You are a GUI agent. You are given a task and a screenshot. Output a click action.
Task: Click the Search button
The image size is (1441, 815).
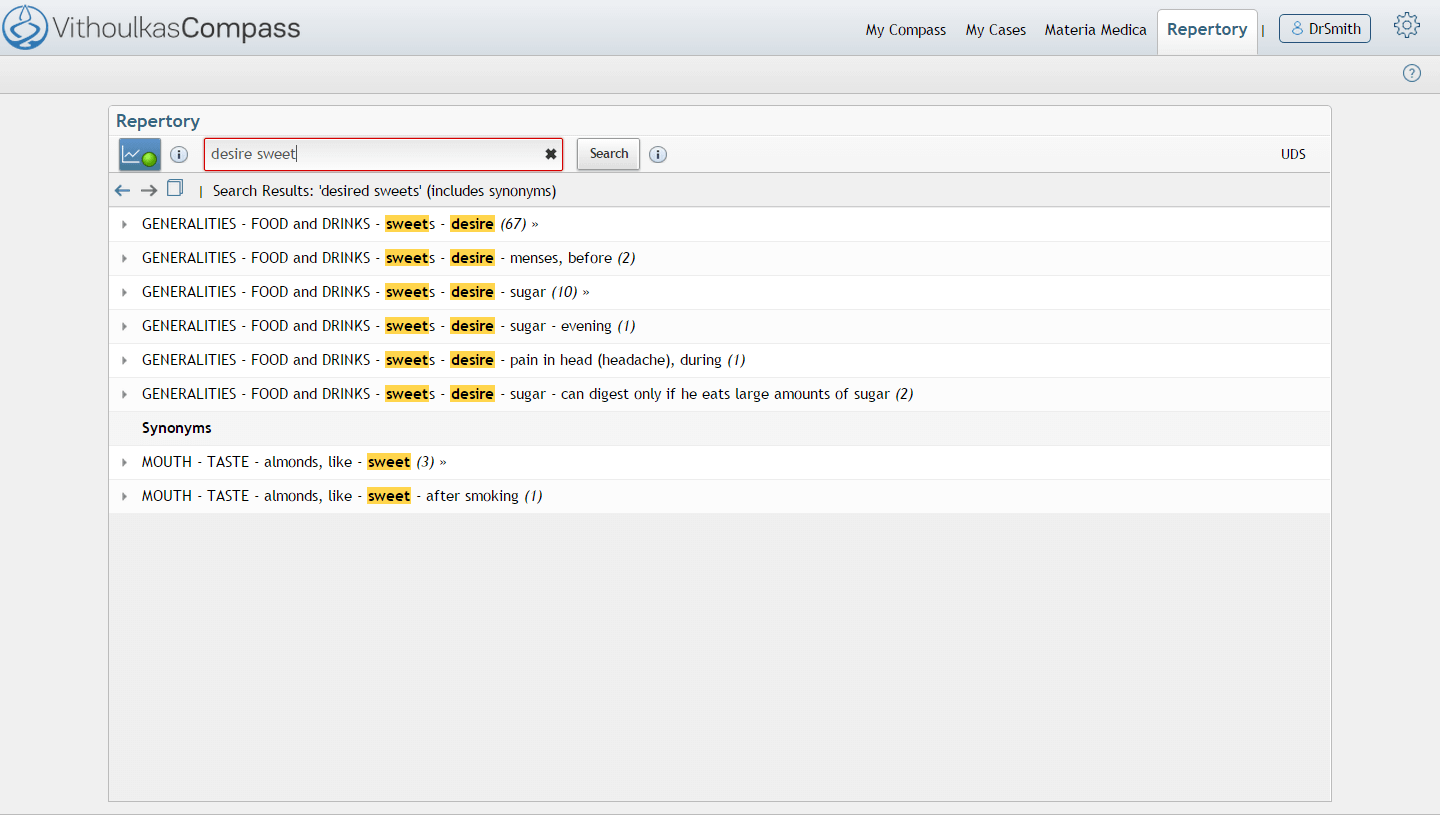(608, 154)
